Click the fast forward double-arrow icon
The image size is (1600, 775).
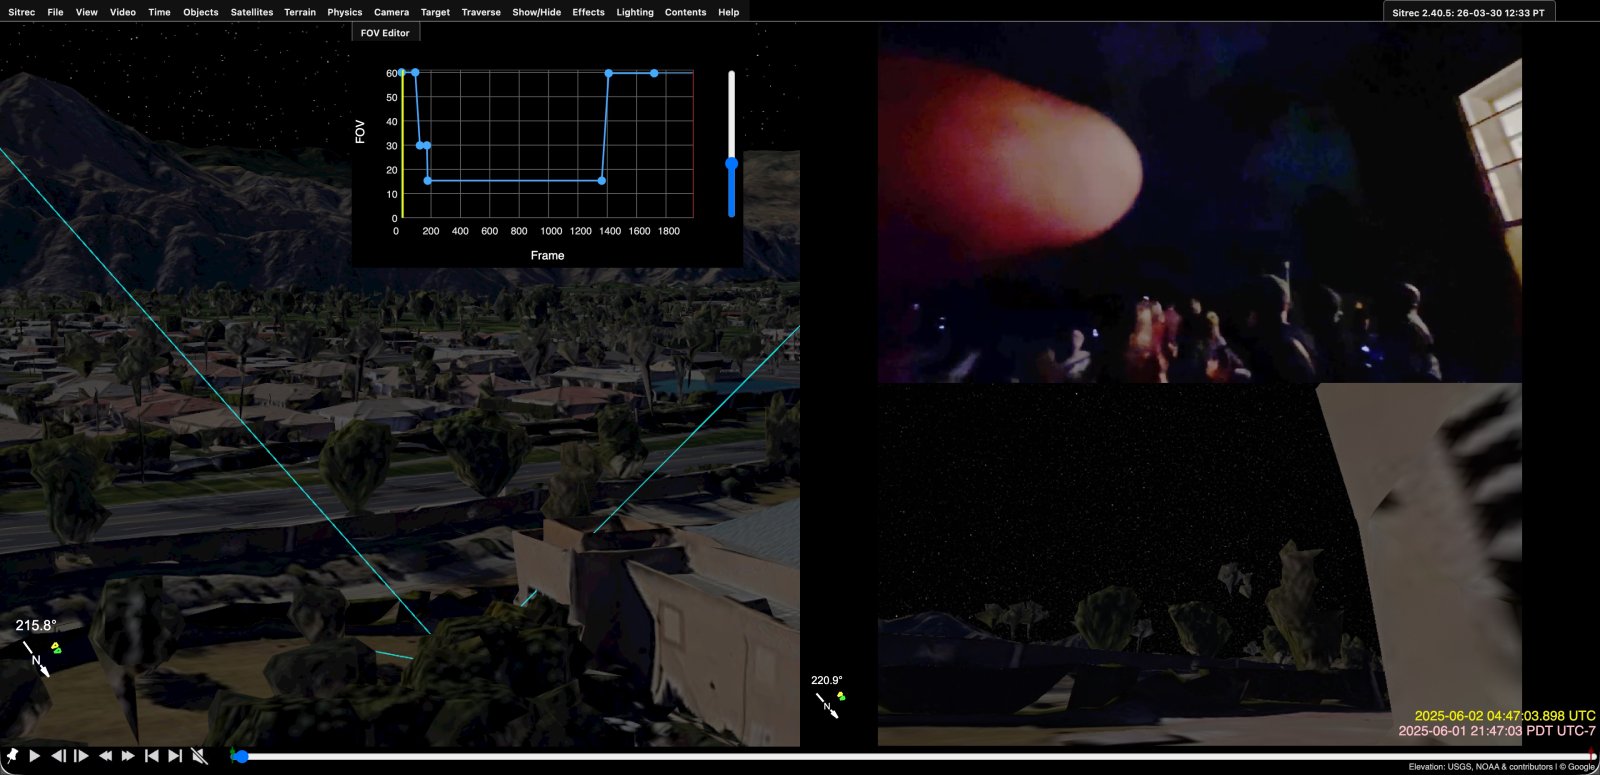(x=128, y=756)
